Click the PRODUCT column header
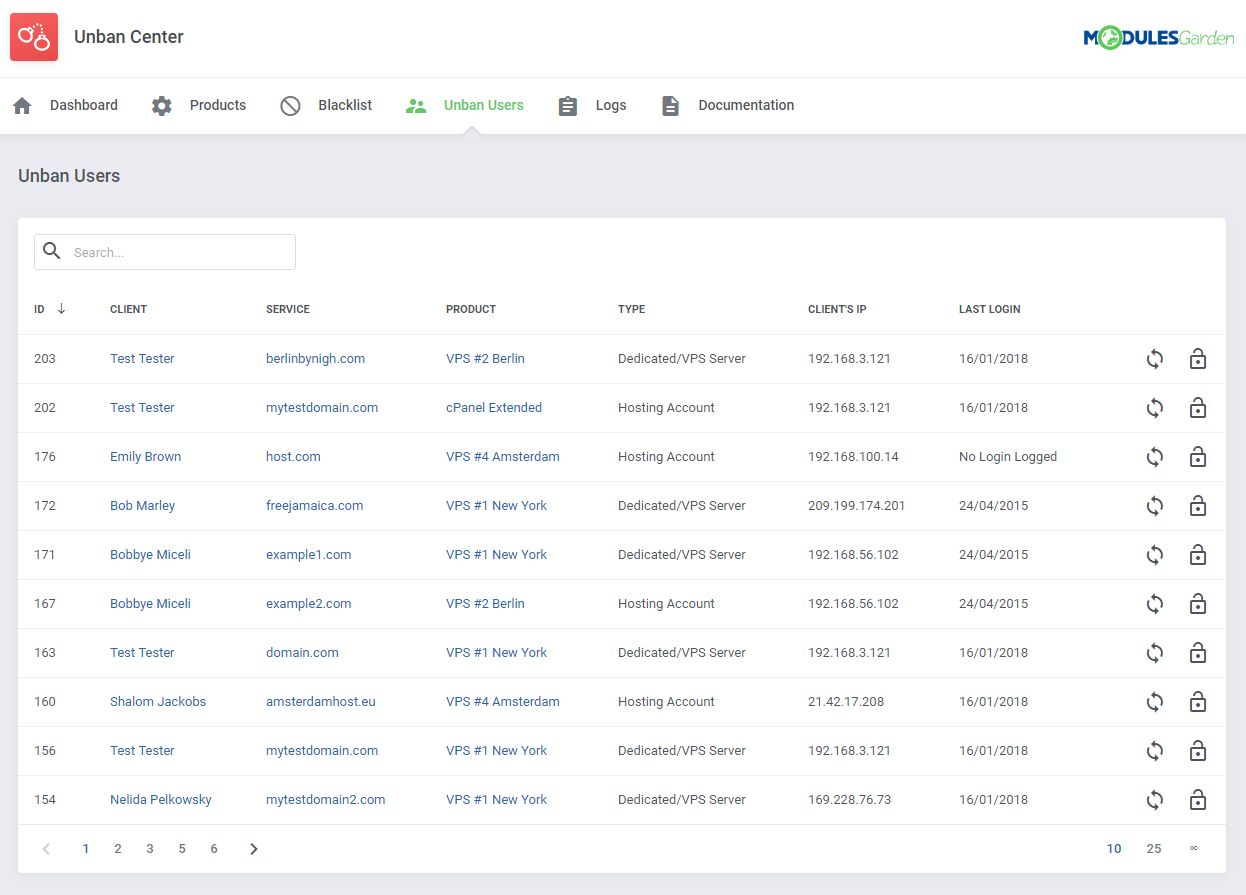 coord(471,310)
